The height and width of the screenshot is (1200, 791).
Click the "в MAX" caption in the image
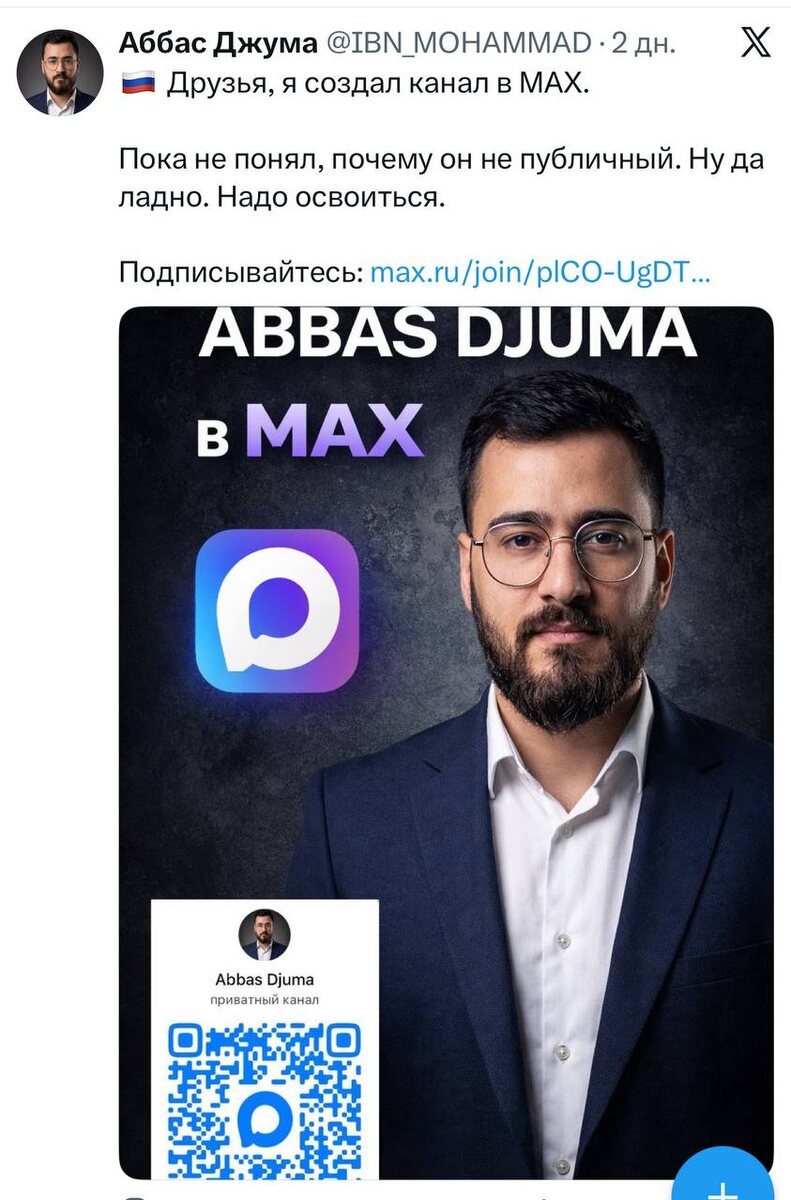[310, 431]
